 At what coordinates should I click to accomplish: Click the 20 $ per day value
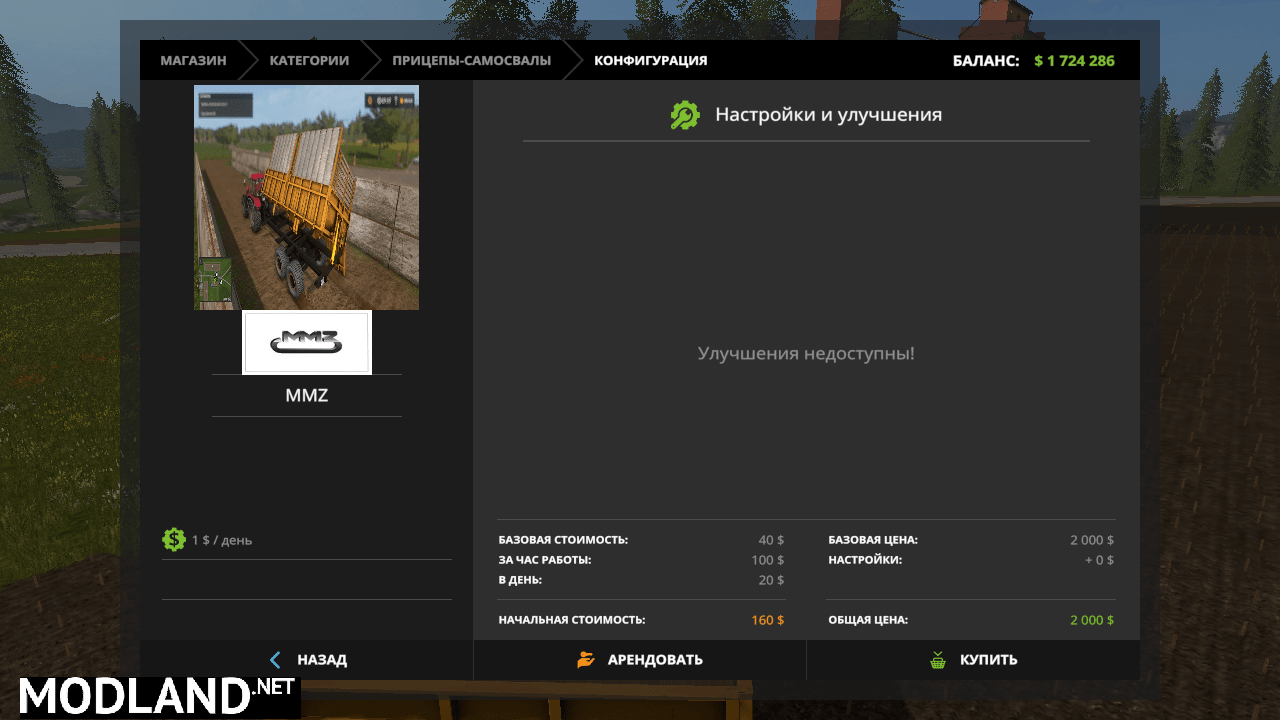tap(771, 580)
